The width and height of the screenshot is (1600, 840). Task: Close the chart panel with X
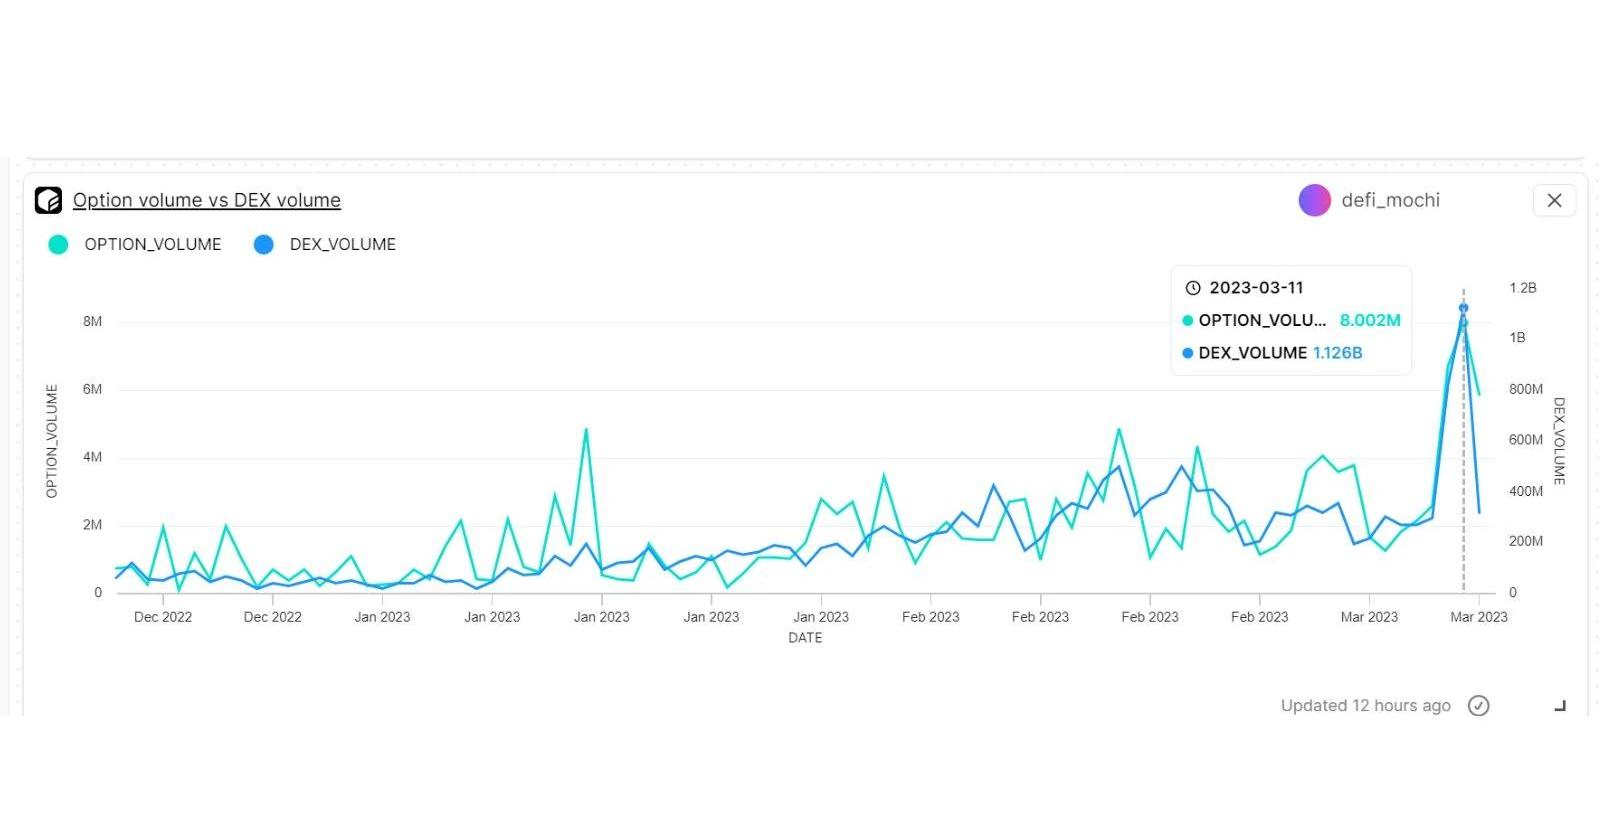tap(1554, 200)
